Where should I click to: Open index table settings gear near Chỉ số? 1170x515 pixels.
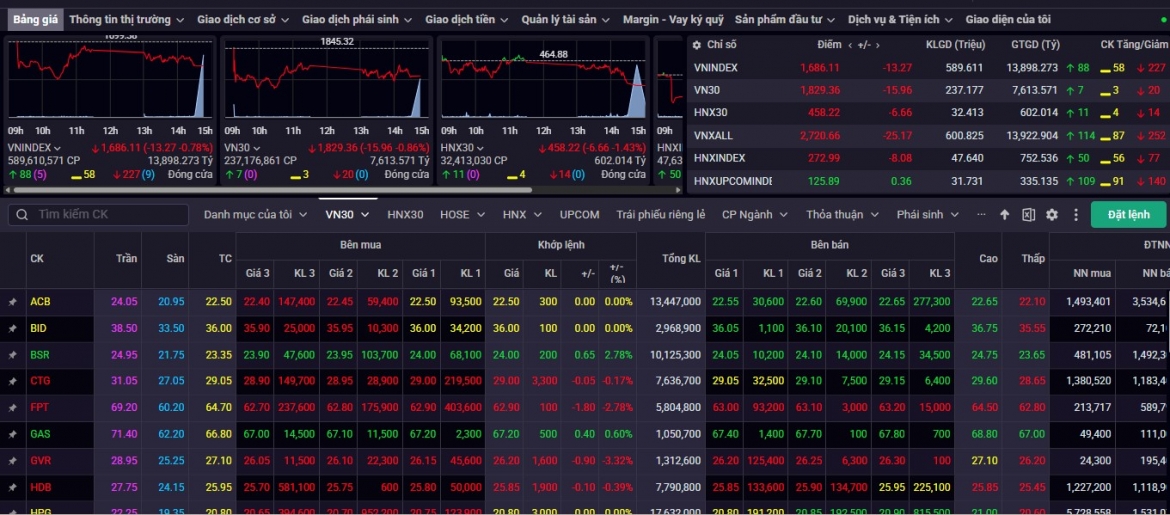(x=697, y=45)
